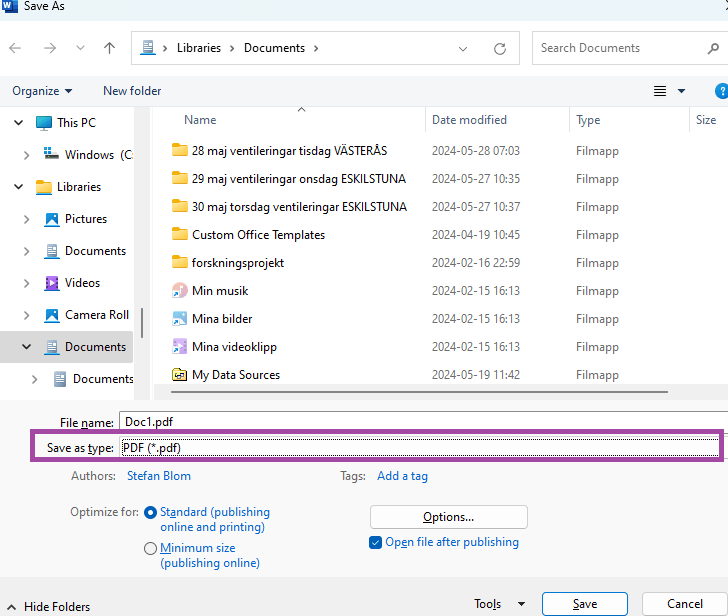This screenshot has width=728, height=616.
Task: Select Standard publishing online and printing option
Action: tap(207, 519)
